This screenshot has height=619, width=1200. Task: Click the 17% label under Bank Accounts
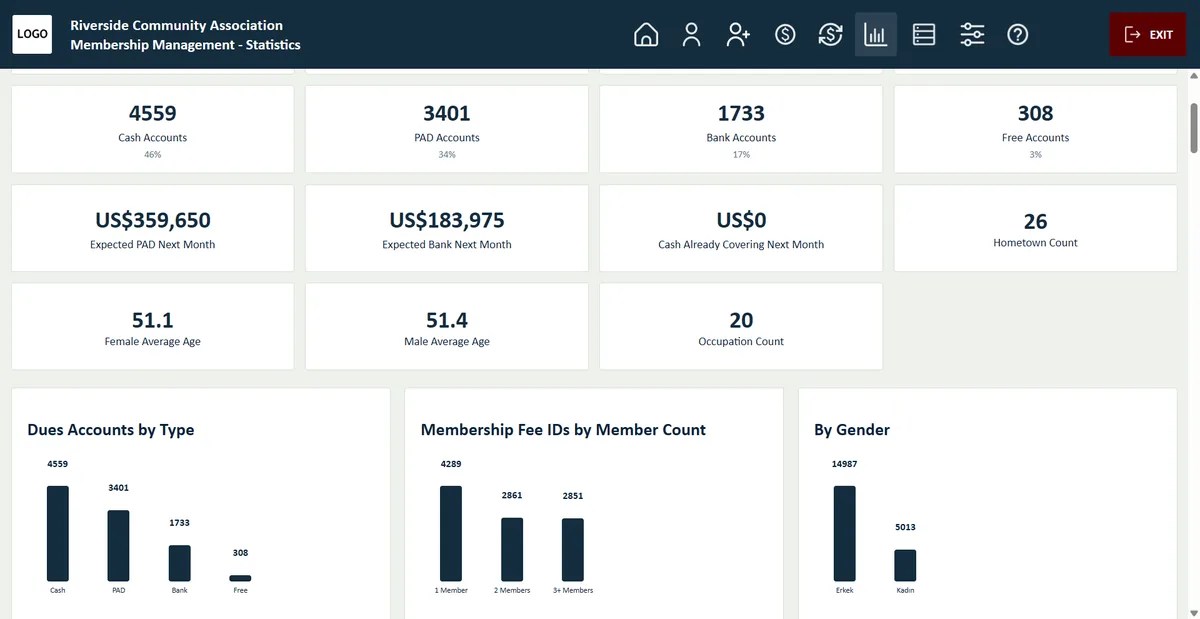[741, 155]
